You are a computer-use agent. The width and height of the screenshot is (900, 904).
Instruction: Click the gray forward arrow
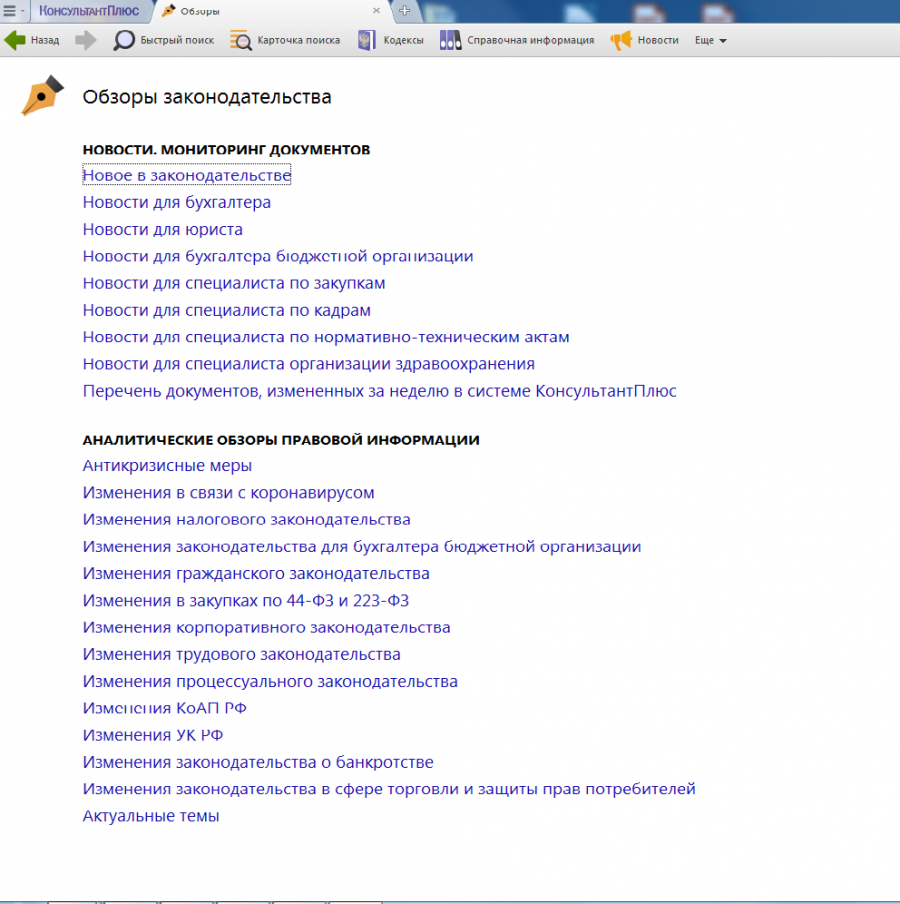[x=86, y=40]
